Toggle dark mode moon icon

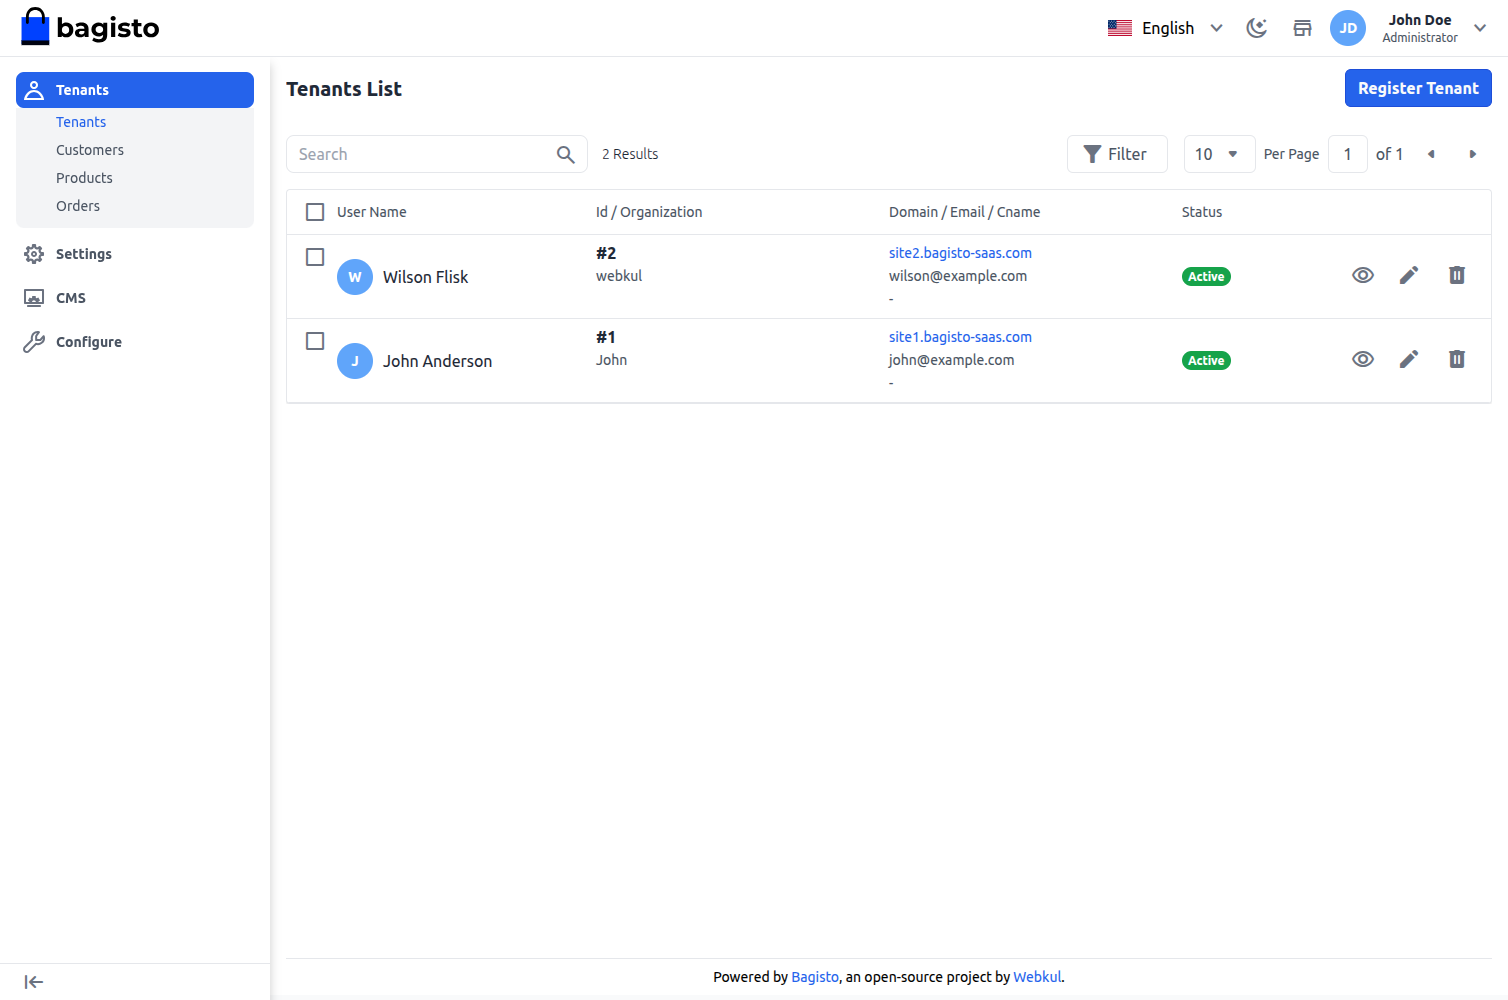(x=1257, y=28)
